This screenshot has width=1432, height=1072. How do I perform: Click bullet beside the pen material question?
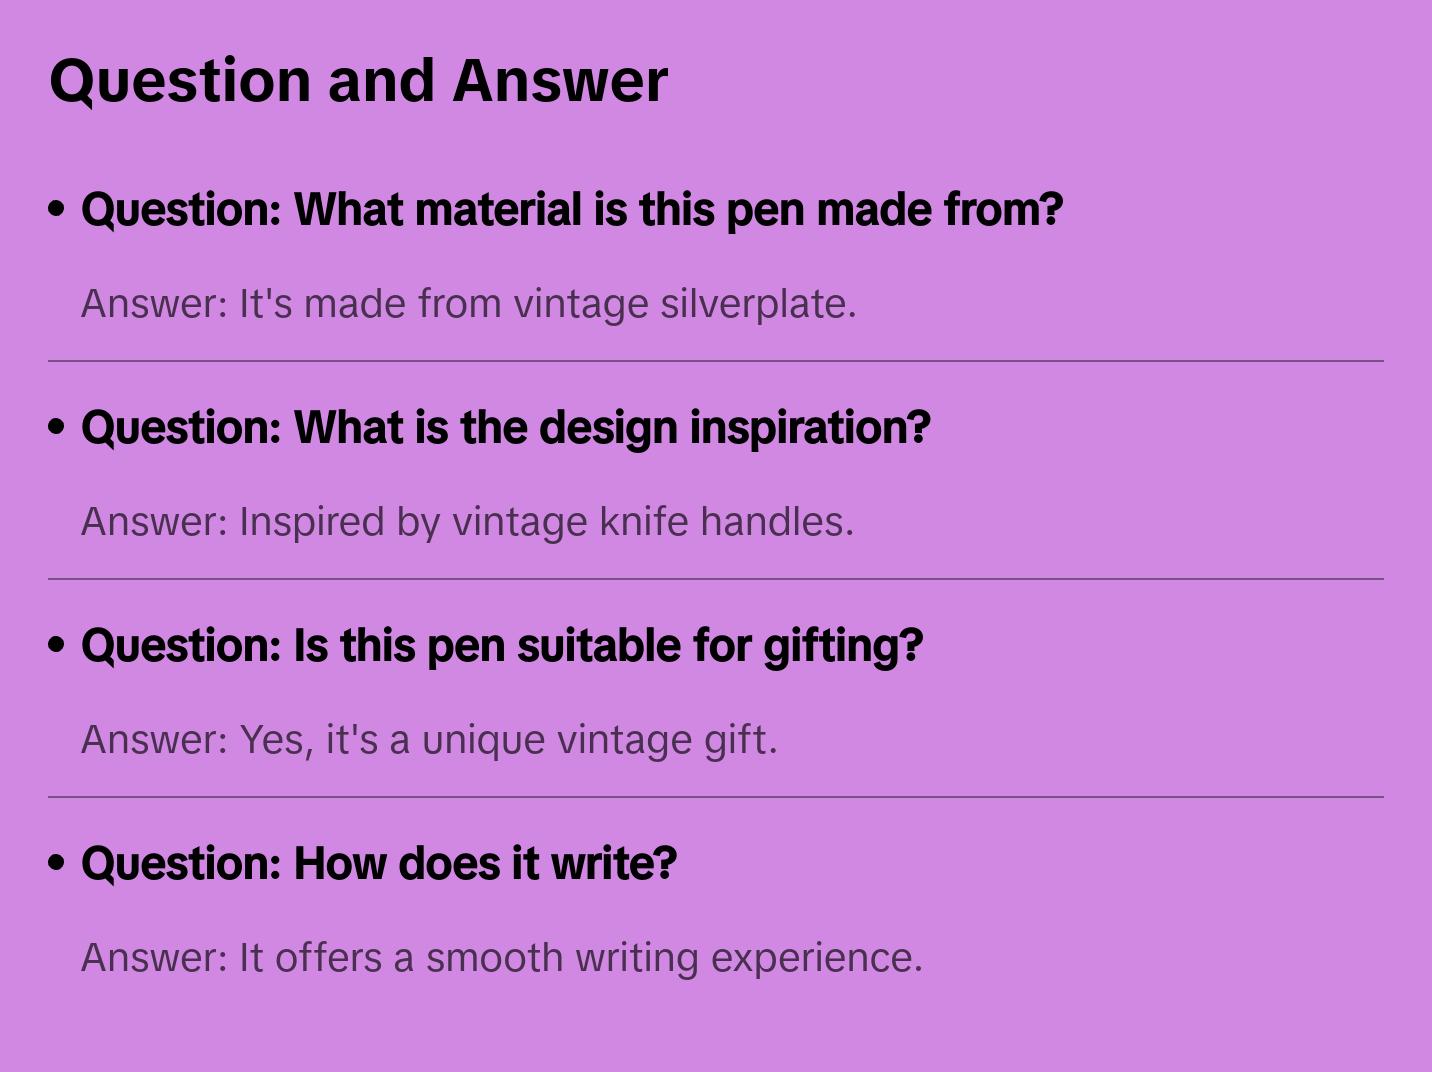tap(57, 209)
